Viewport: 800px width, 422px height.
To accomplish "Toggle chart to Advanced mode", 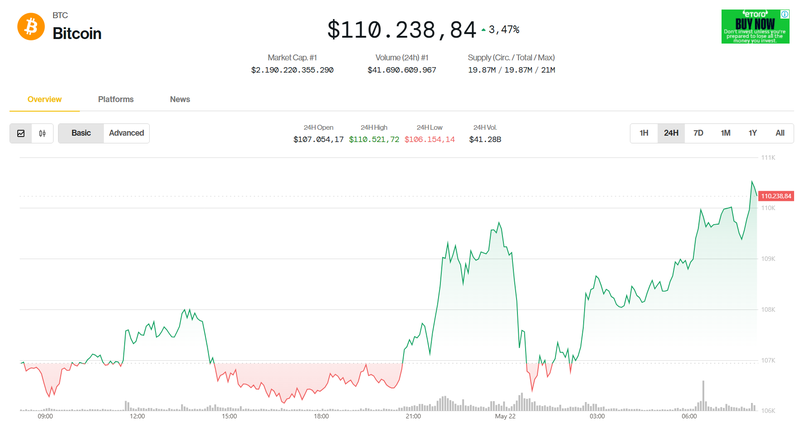I will [126, 133].
